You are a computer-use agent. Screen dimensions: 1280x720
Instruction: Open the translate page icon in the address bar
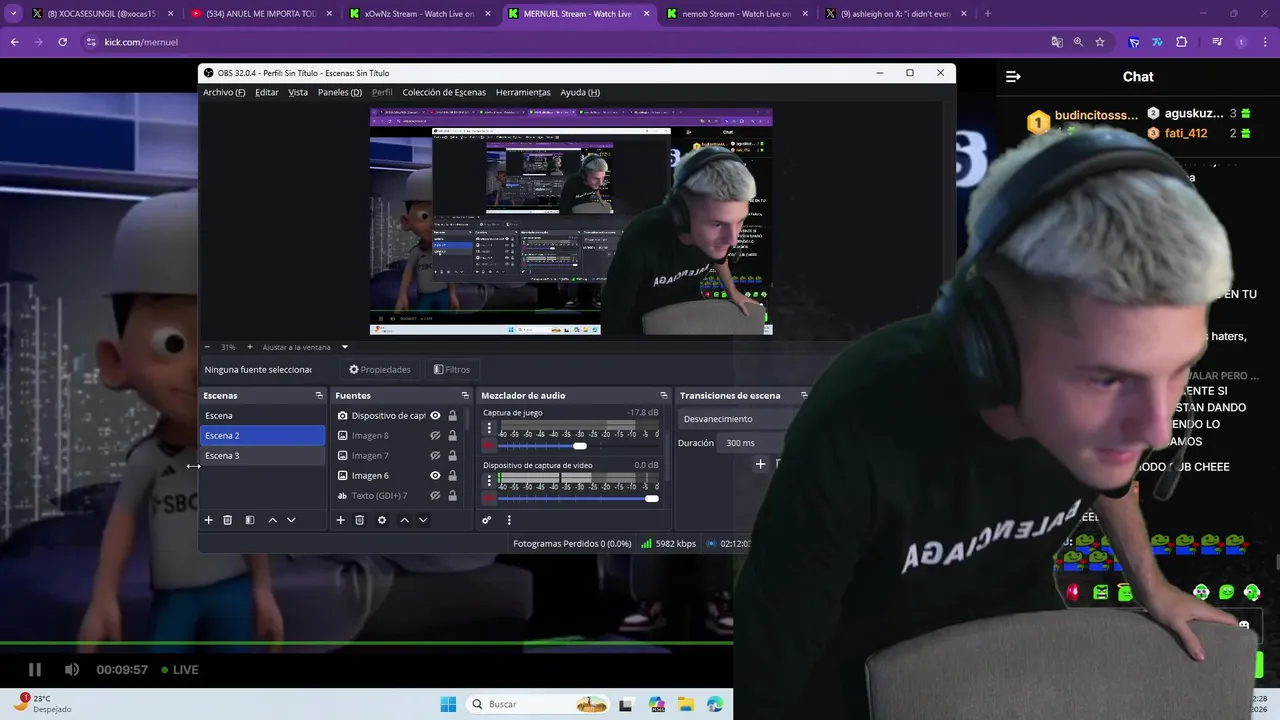[x=1057, y=42]
